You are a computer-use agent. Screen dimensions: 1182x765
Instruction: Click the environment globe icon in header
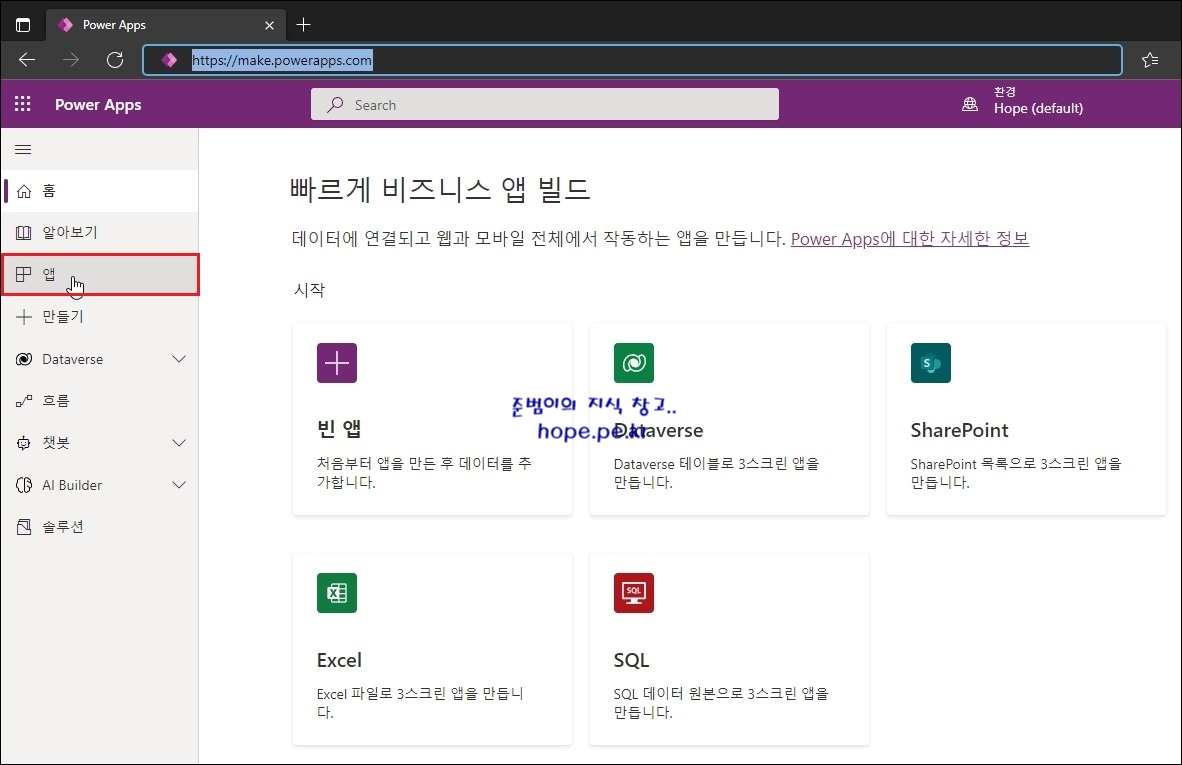click(x=970, y=105)
